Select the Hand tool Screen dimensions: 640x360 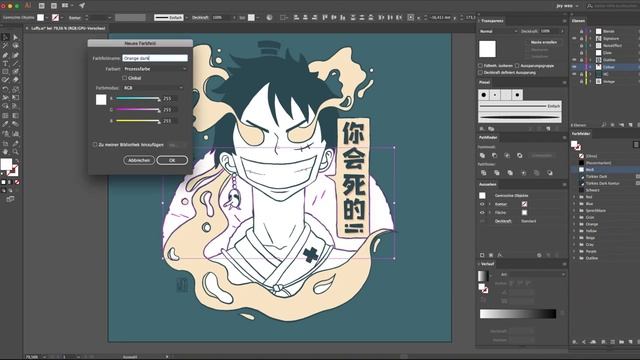point(5,152)
